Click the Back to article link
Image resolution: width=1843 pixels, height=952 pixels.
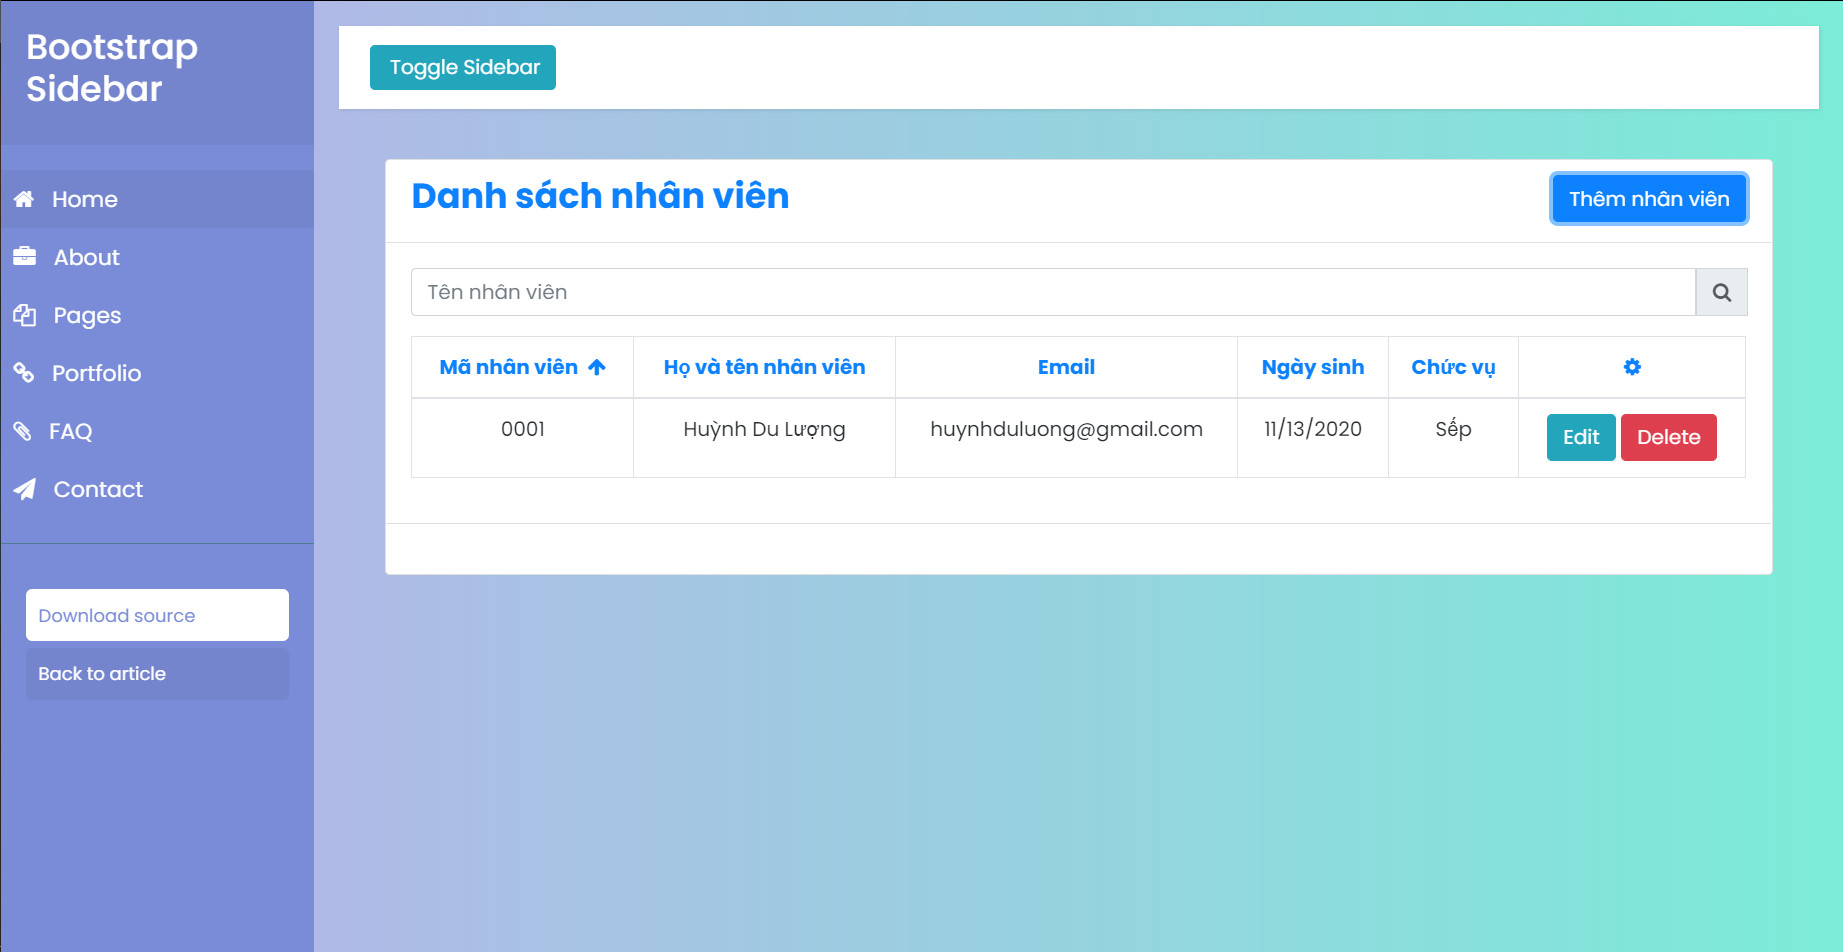[x=157, y=673]
